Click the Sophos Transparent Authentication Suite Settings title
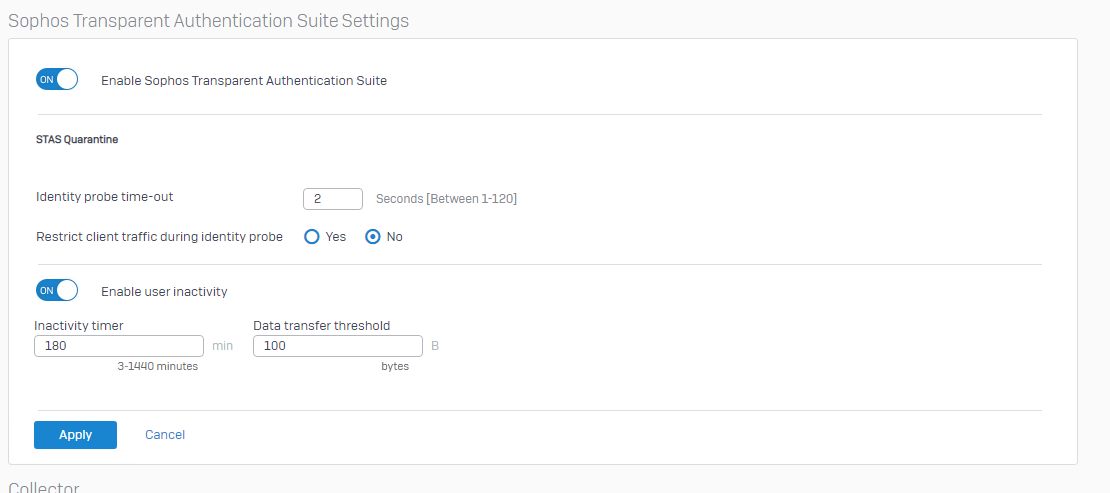 click(x=208, y=20)
